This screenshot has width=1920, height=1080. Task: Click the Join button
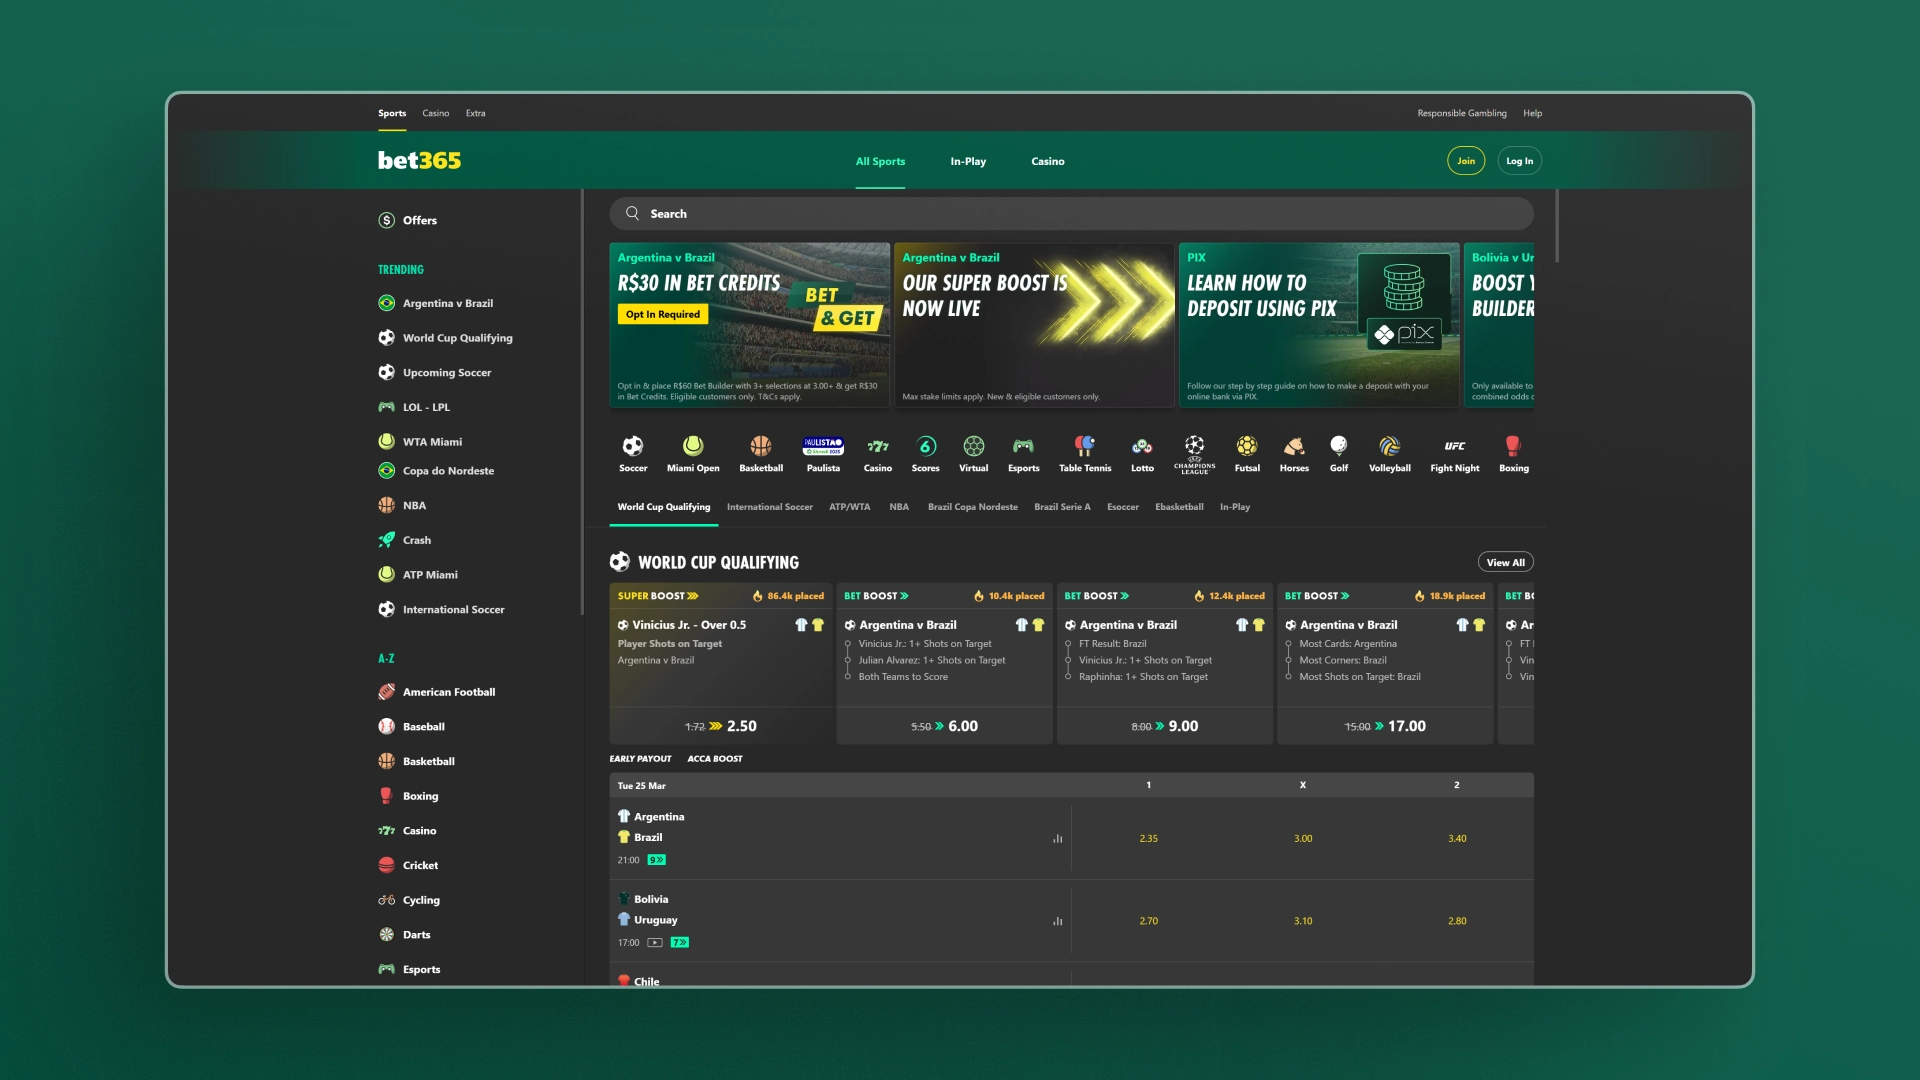[1466, 161]
